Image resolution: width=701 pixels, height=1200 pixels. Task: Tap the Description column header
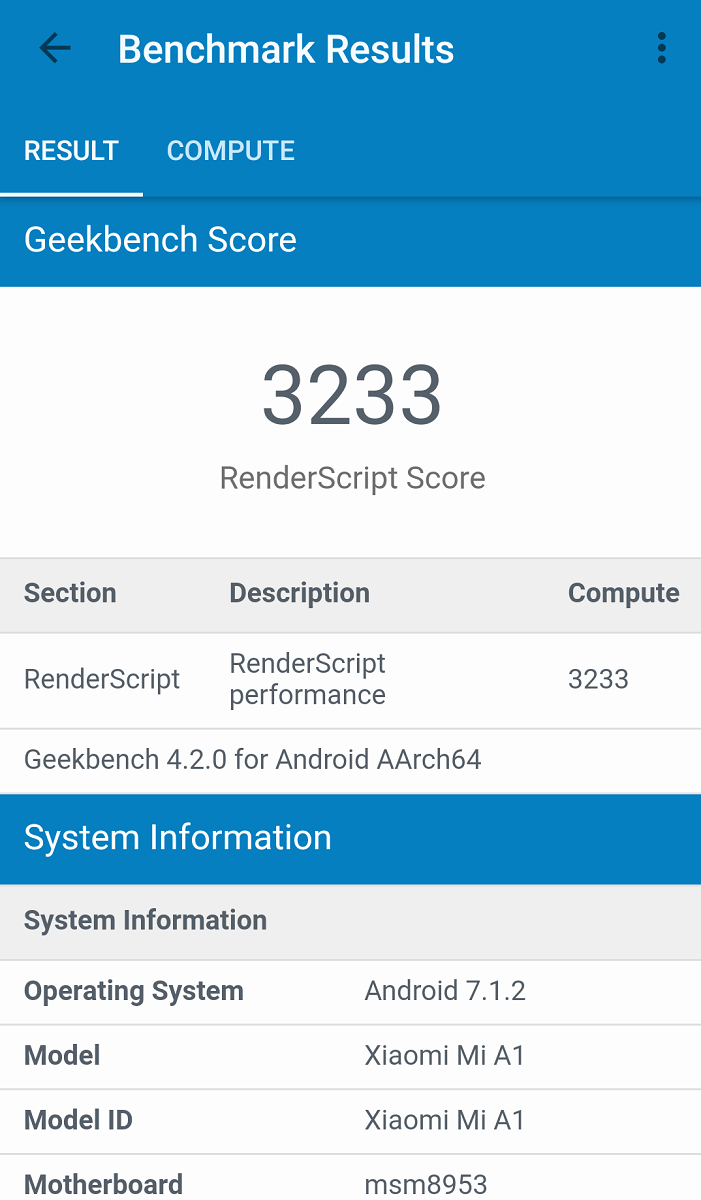[x=300, y=593]
